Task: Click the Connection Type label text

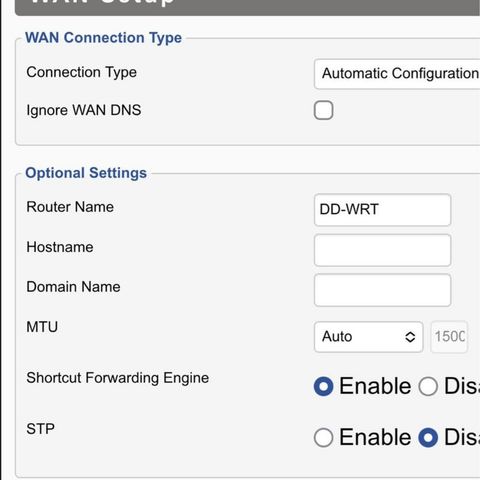Action: tap(81, 72)
